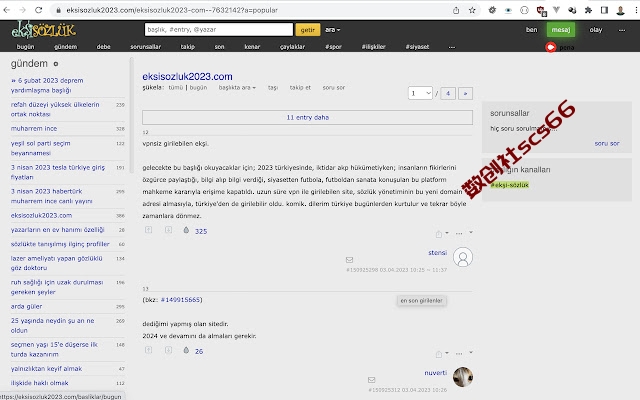Open the arda güler topic

[x=27, y=307]
